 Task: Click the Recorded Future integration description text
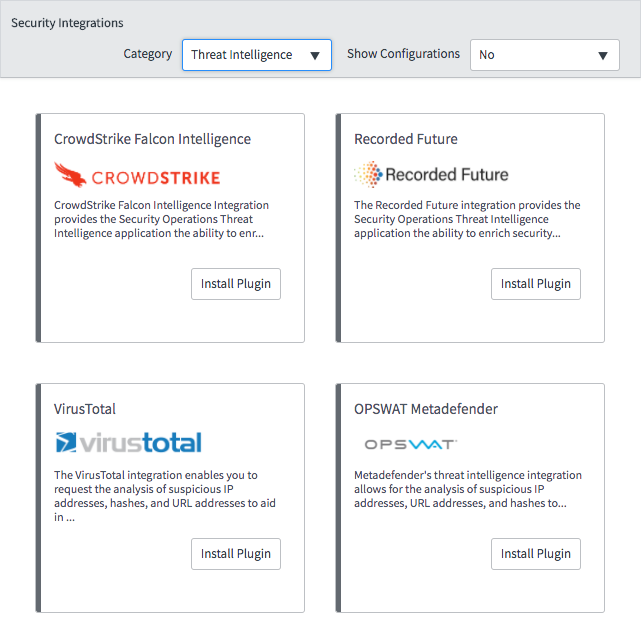[x=467, y=219]
